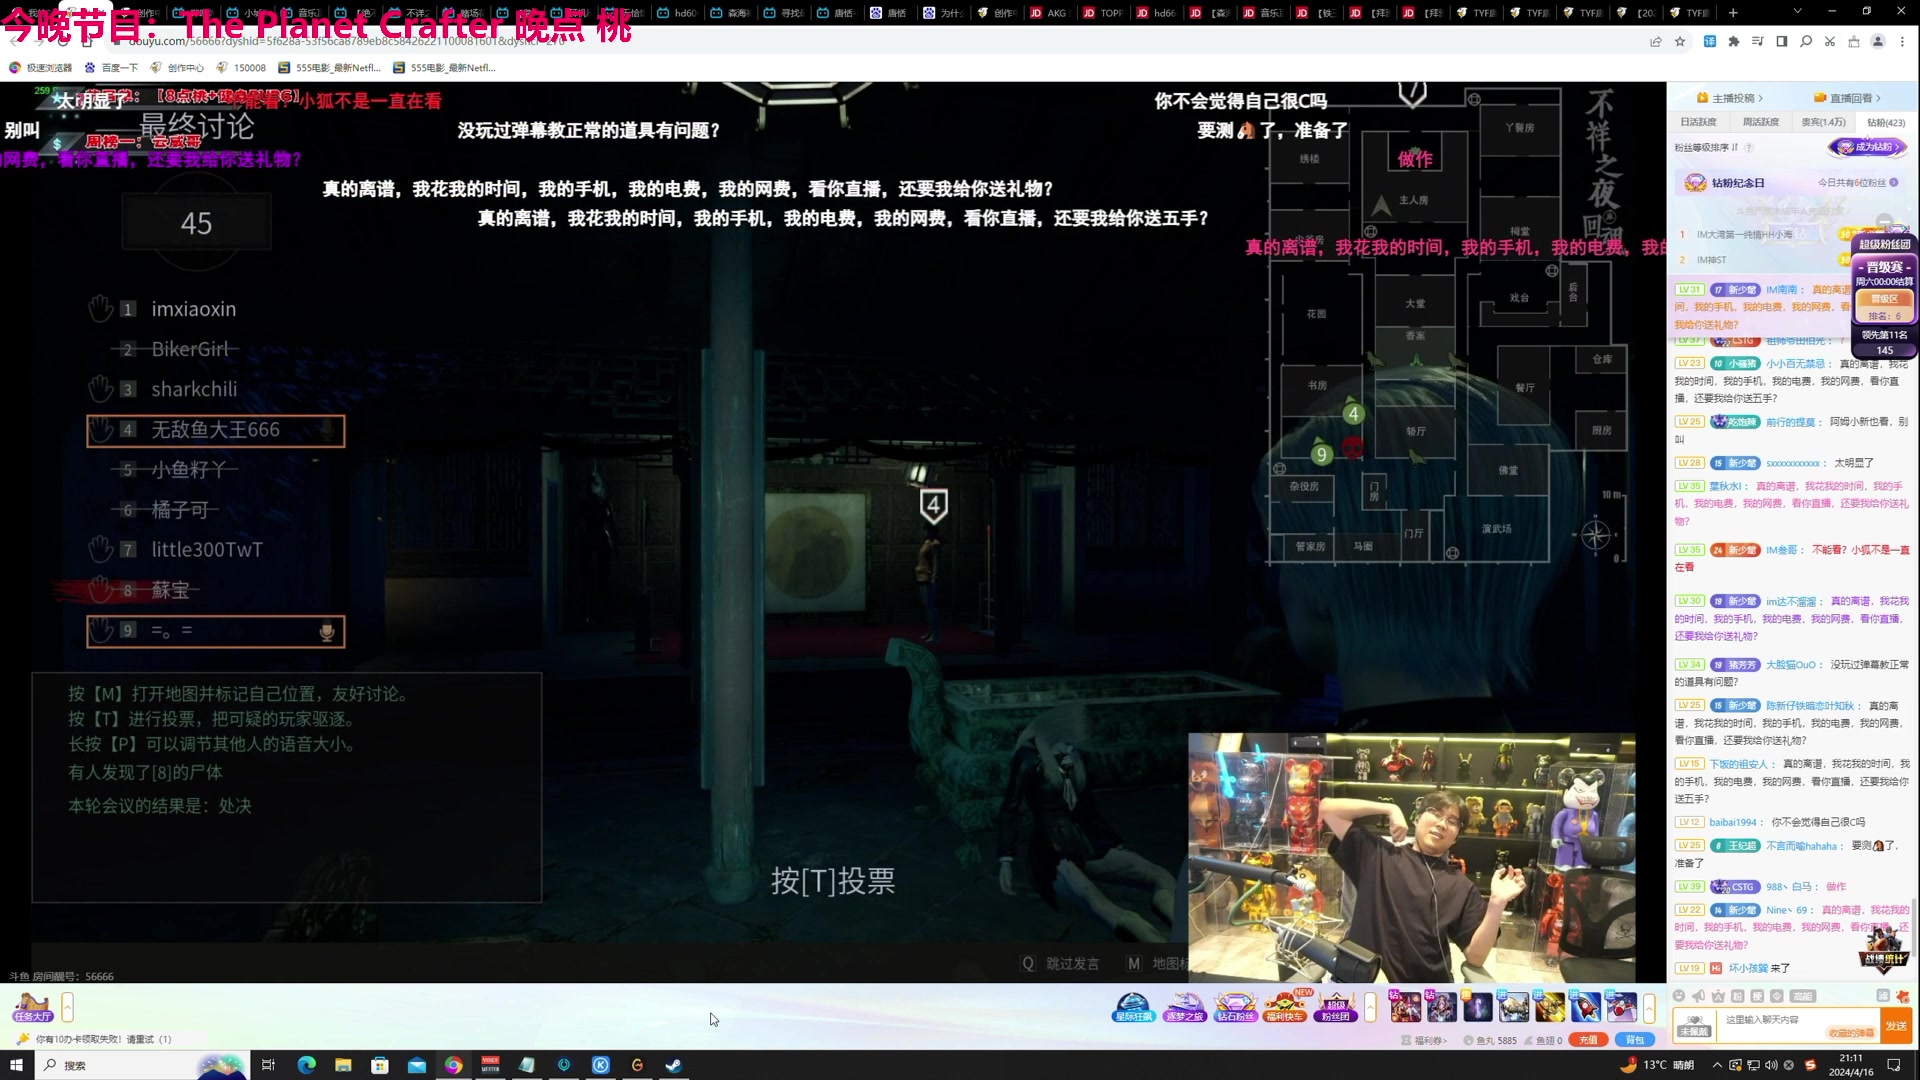The width and height of the screenshot is (1920, 1080).
Task: Toggle microphone icon on player 9 row
Action: click(326, 631)
